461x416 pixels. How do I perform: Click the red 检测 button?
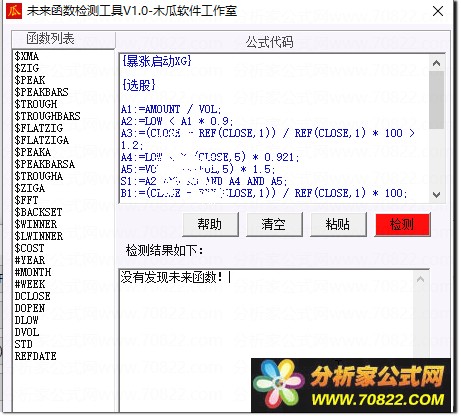point(402,225)
